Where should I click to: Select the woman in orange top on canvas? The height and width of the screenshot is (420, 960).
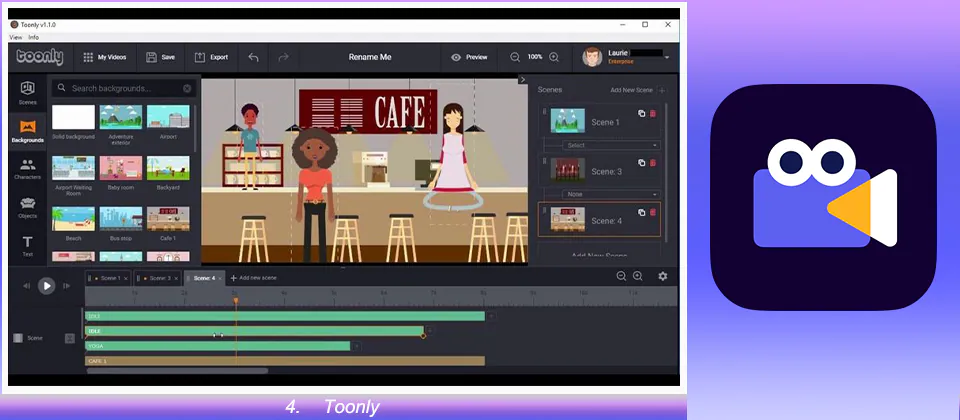(x=315, y=195)
